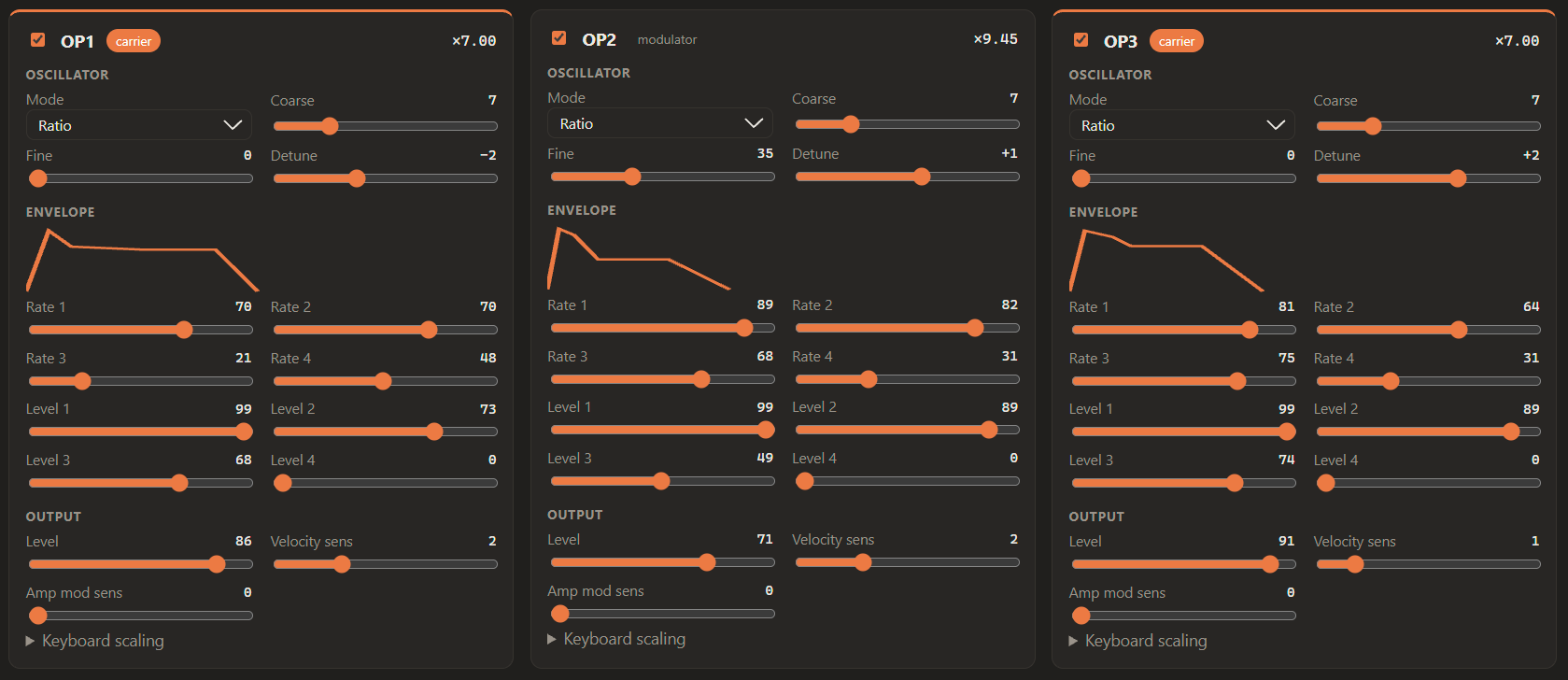Screen dimensions: 1568x680
Task: Open the OP3 Mode dropdown
Action: tap(1182, 125)
